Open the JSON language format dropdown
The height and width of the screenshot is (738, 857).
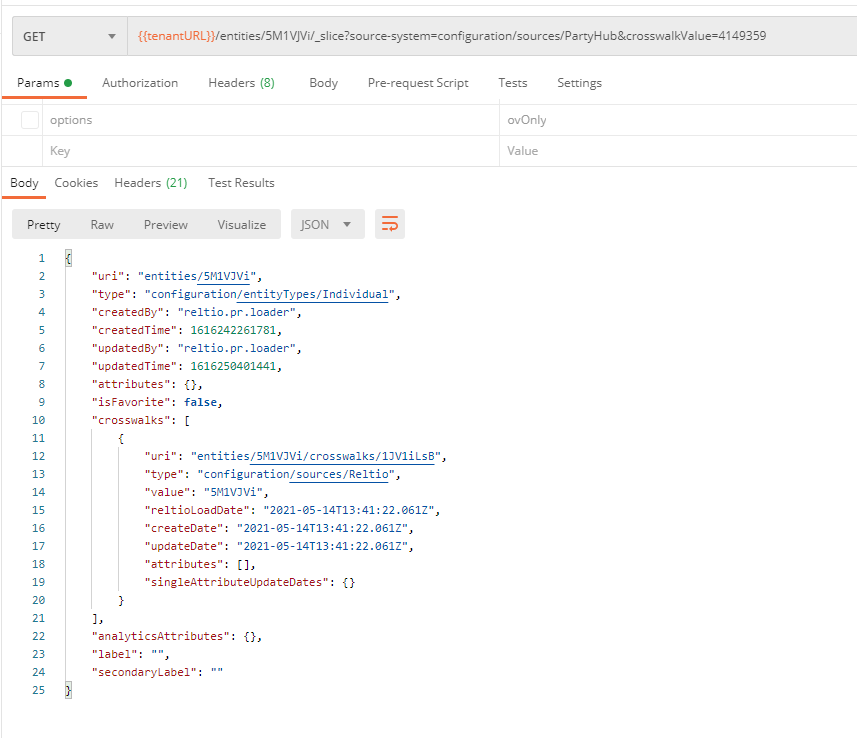tap(327, 224)
